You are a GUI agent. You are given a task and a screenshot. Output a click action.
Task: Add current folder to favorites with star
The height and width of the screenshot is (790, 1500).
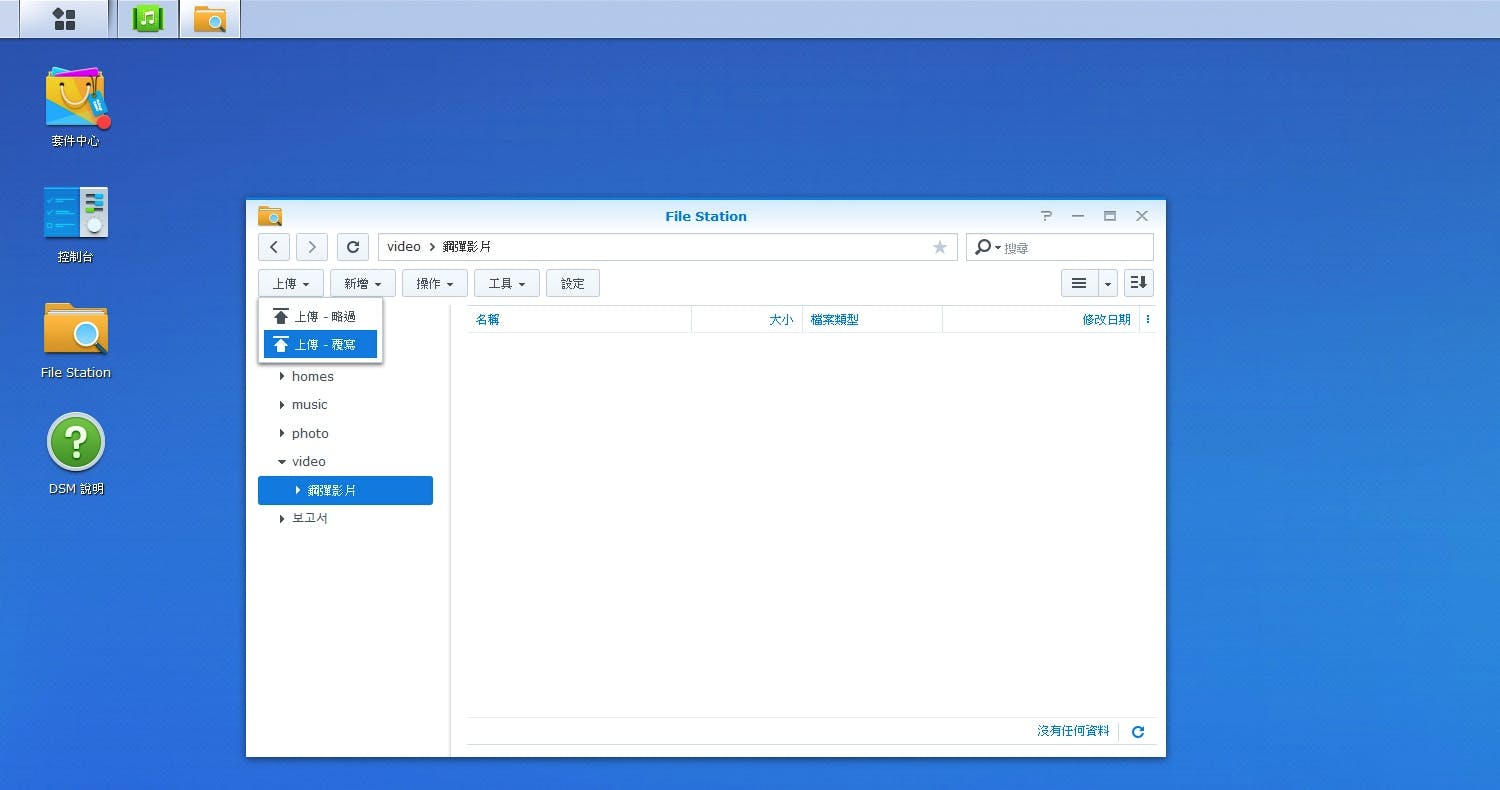[939, 247]
